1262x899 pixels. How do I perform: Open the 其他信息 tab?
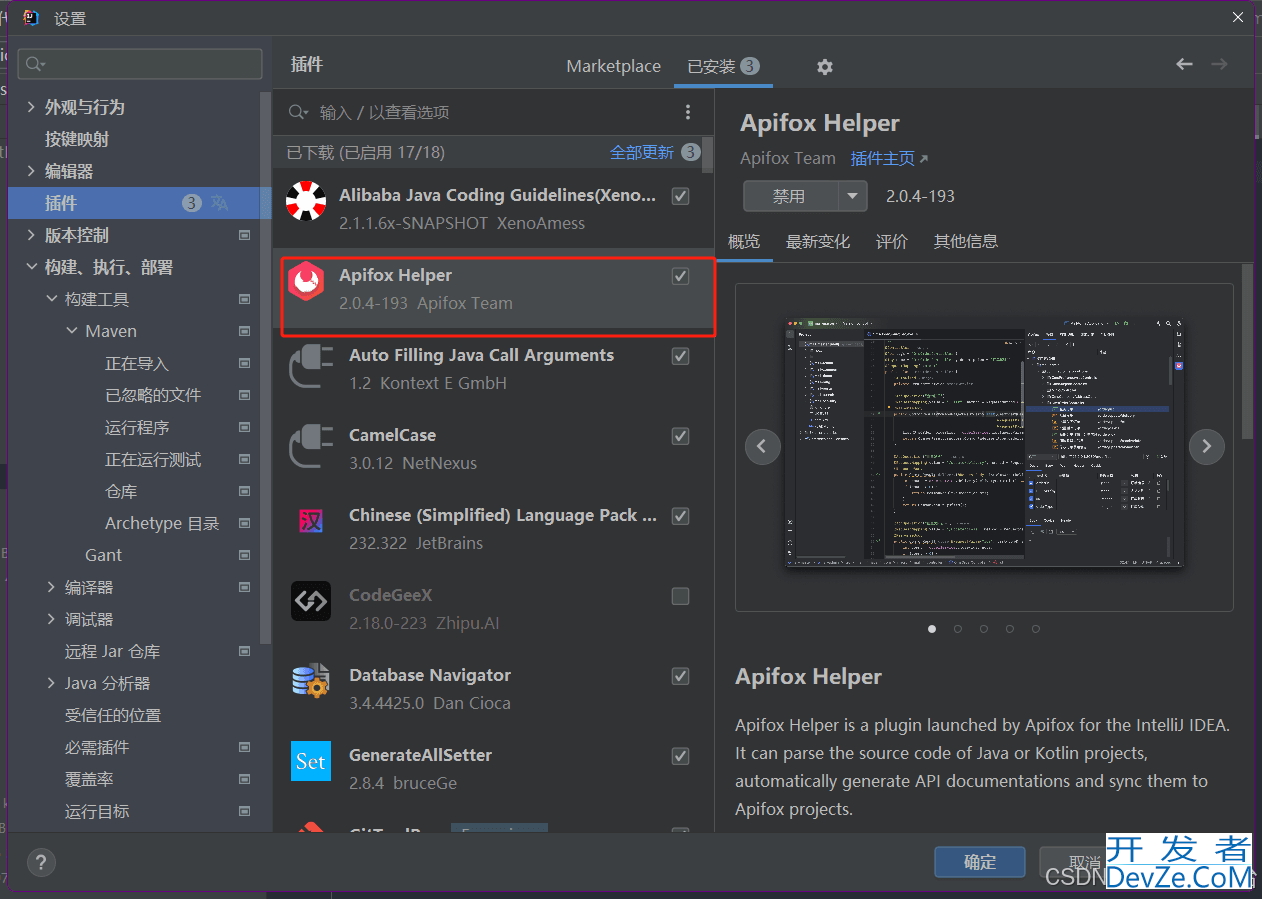click(966, 241)
